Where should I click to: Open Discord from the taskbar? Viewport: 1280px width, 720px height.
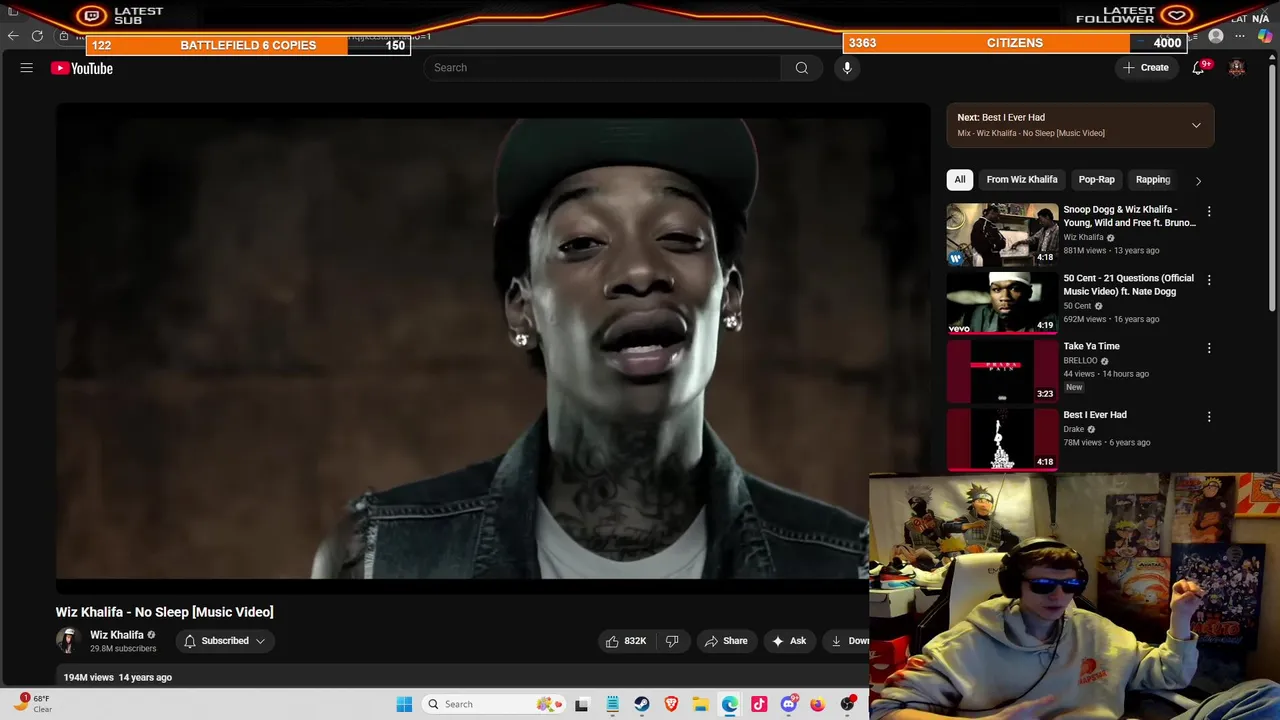pyautogui.click(x=788, y=704)
